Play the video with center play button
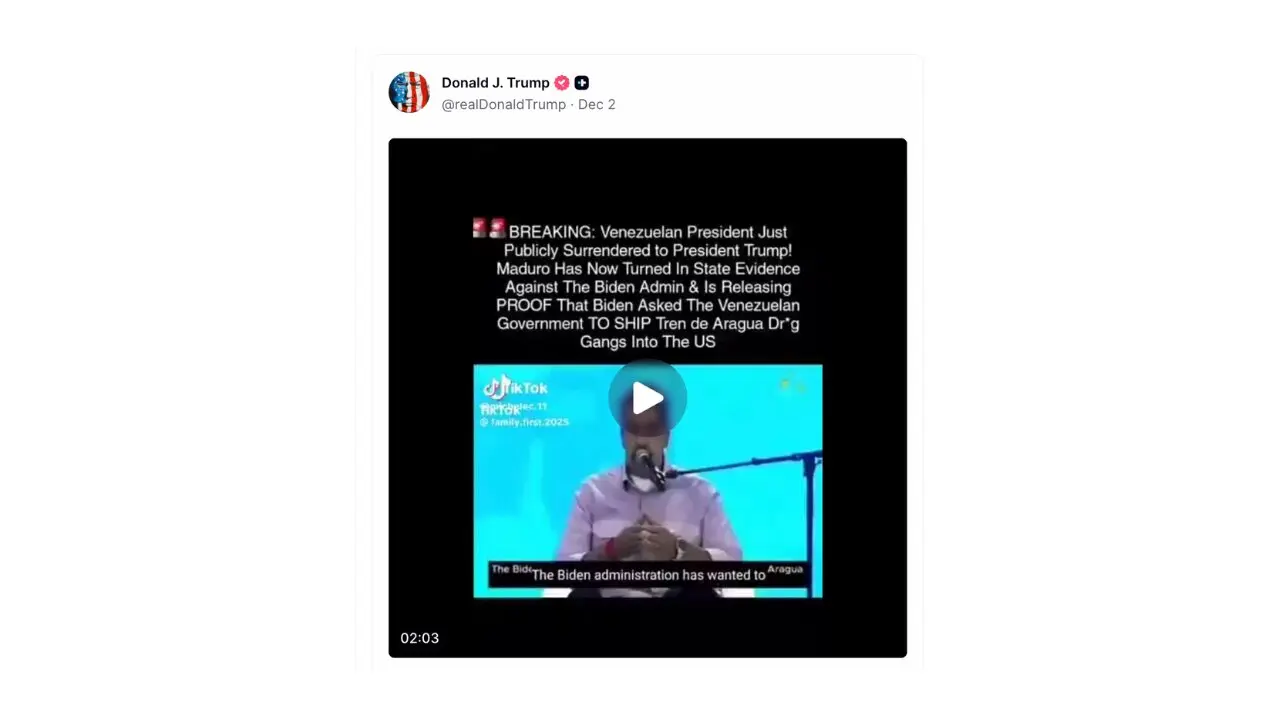 (x=648, y=398)
